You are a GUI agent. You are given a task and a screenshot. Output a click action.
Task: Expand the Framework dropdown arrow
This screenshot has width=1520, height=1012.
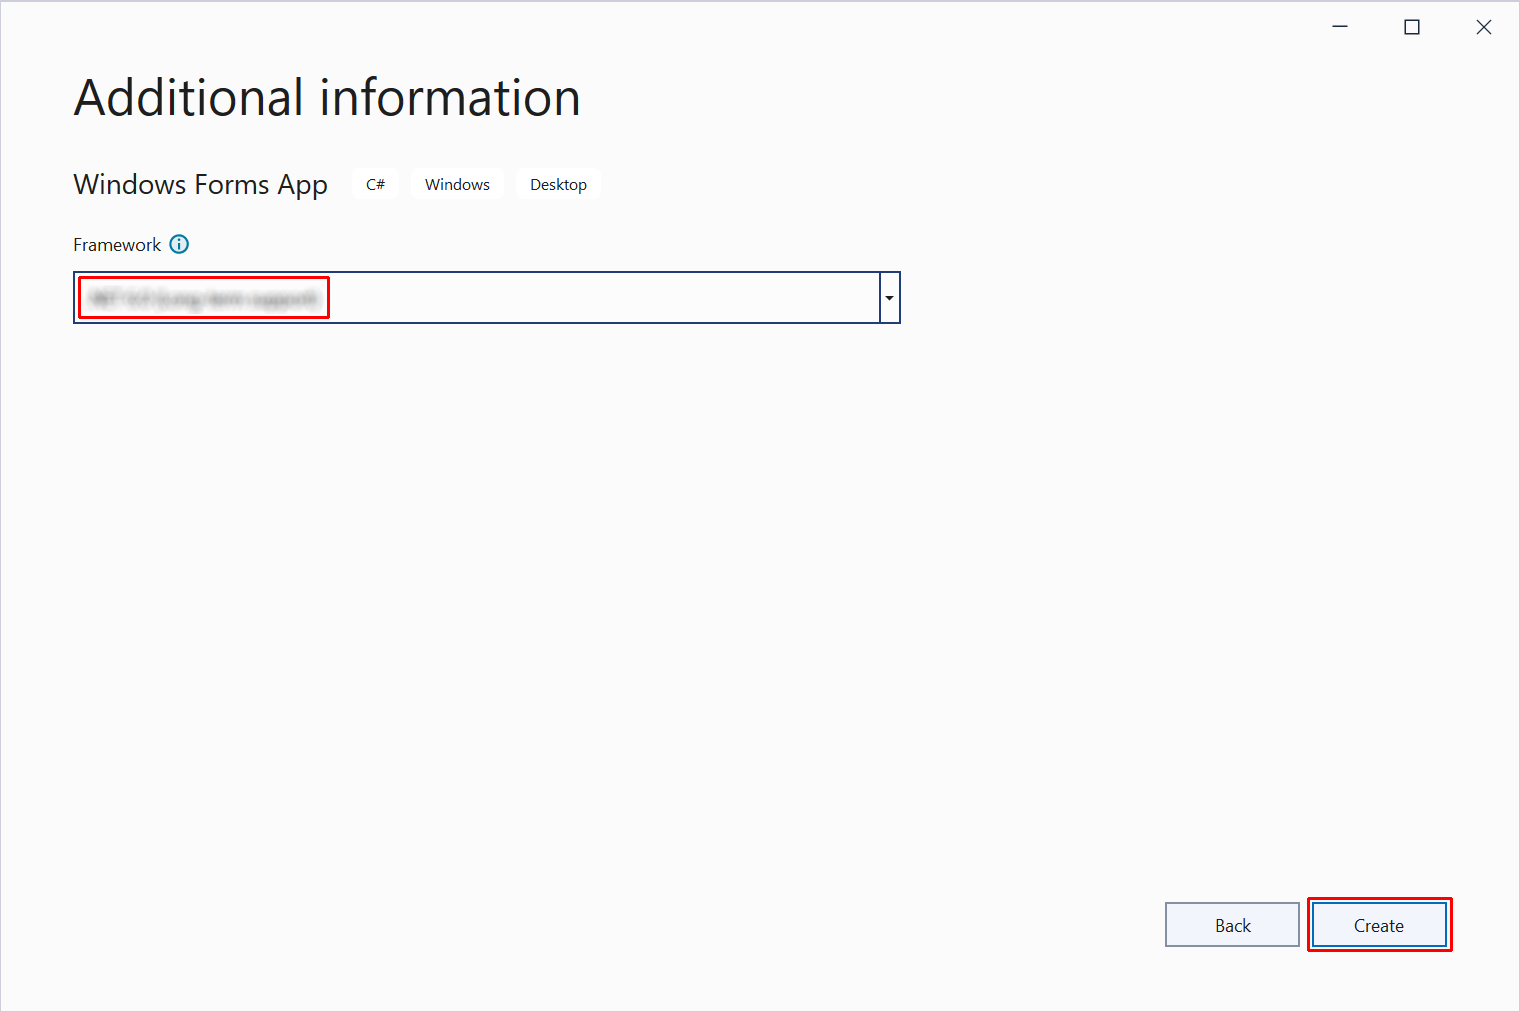click(x=889, y=298)
